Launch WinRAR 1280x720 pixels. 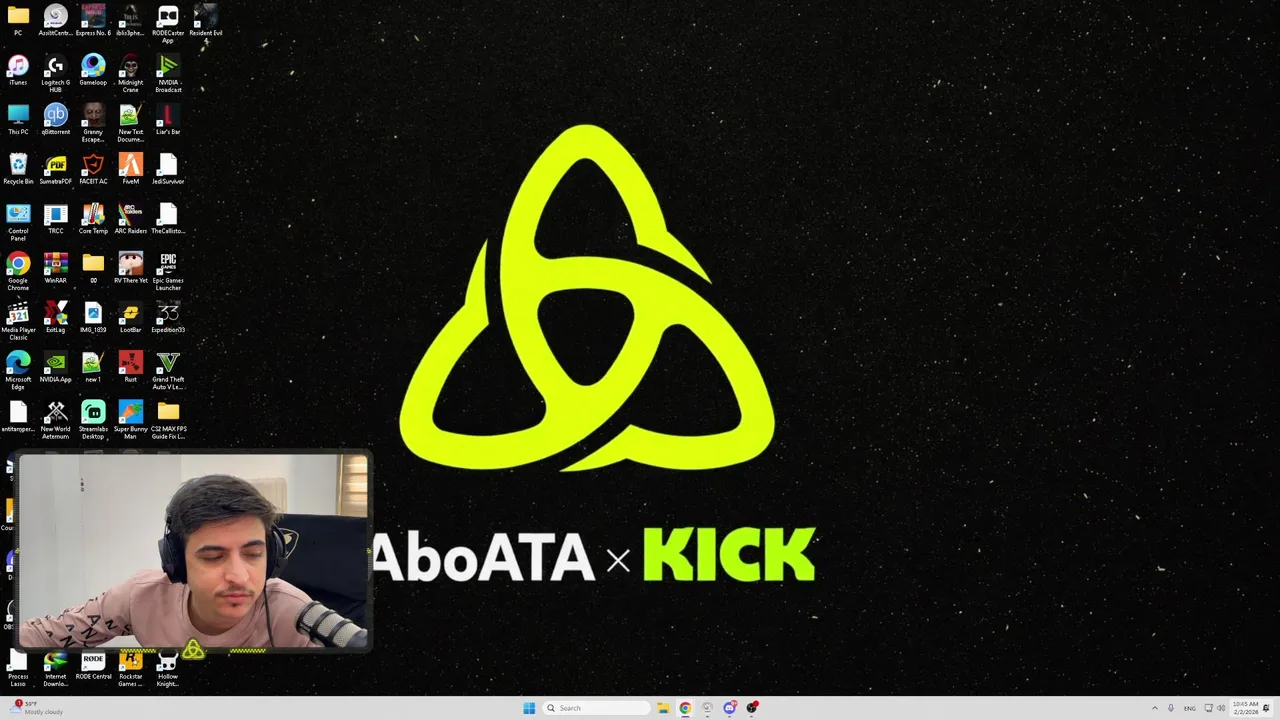56,268
